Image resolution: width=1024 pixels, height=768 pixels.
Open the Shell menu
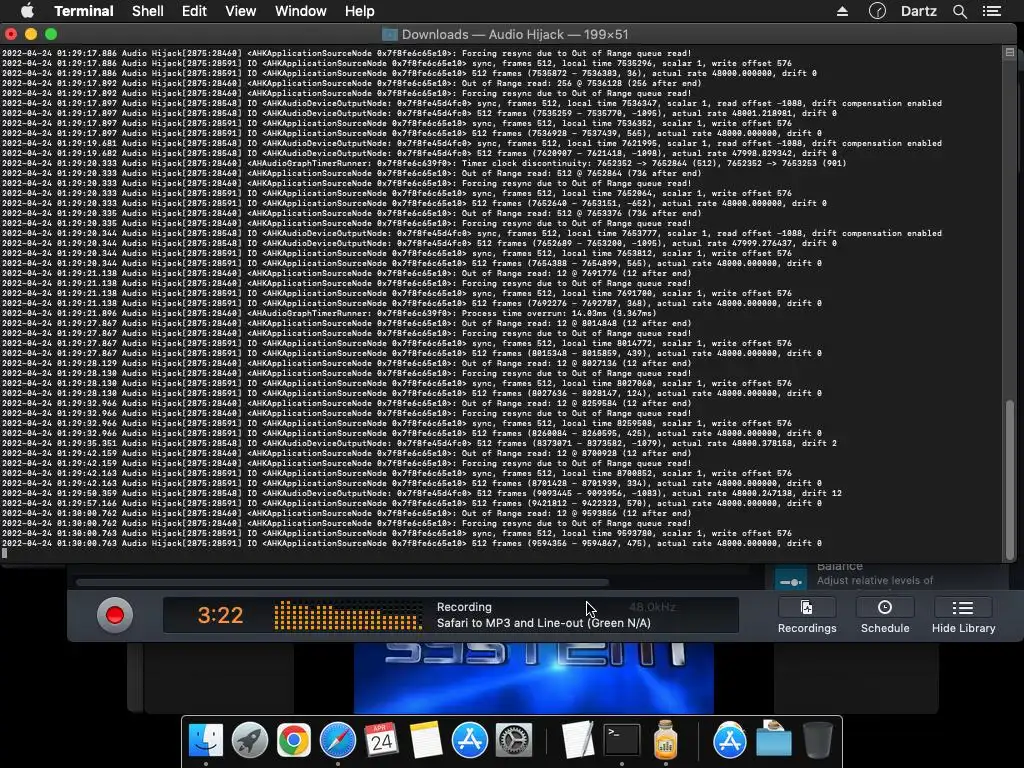pos(148,11)
